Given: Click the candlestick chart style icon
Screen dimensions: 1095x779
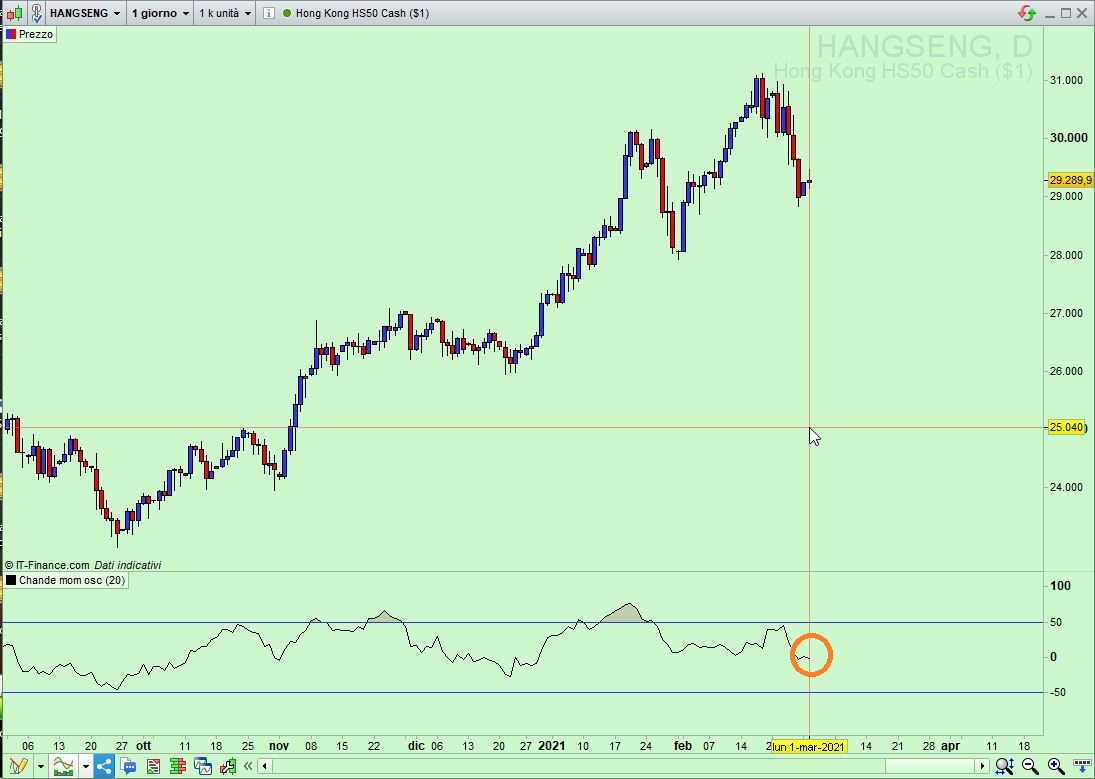Looking at the screenshot, I should pos(14,13).
